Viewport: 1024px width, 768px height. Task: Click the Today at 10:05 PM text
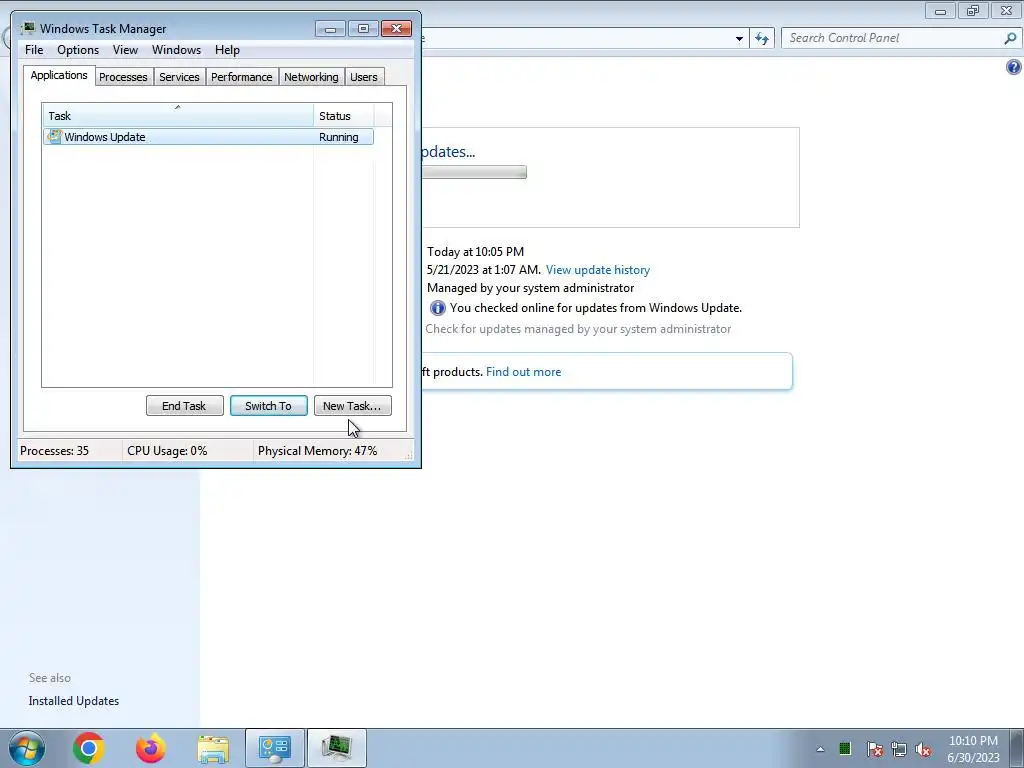pyautogui.click(x=475, y=251)
